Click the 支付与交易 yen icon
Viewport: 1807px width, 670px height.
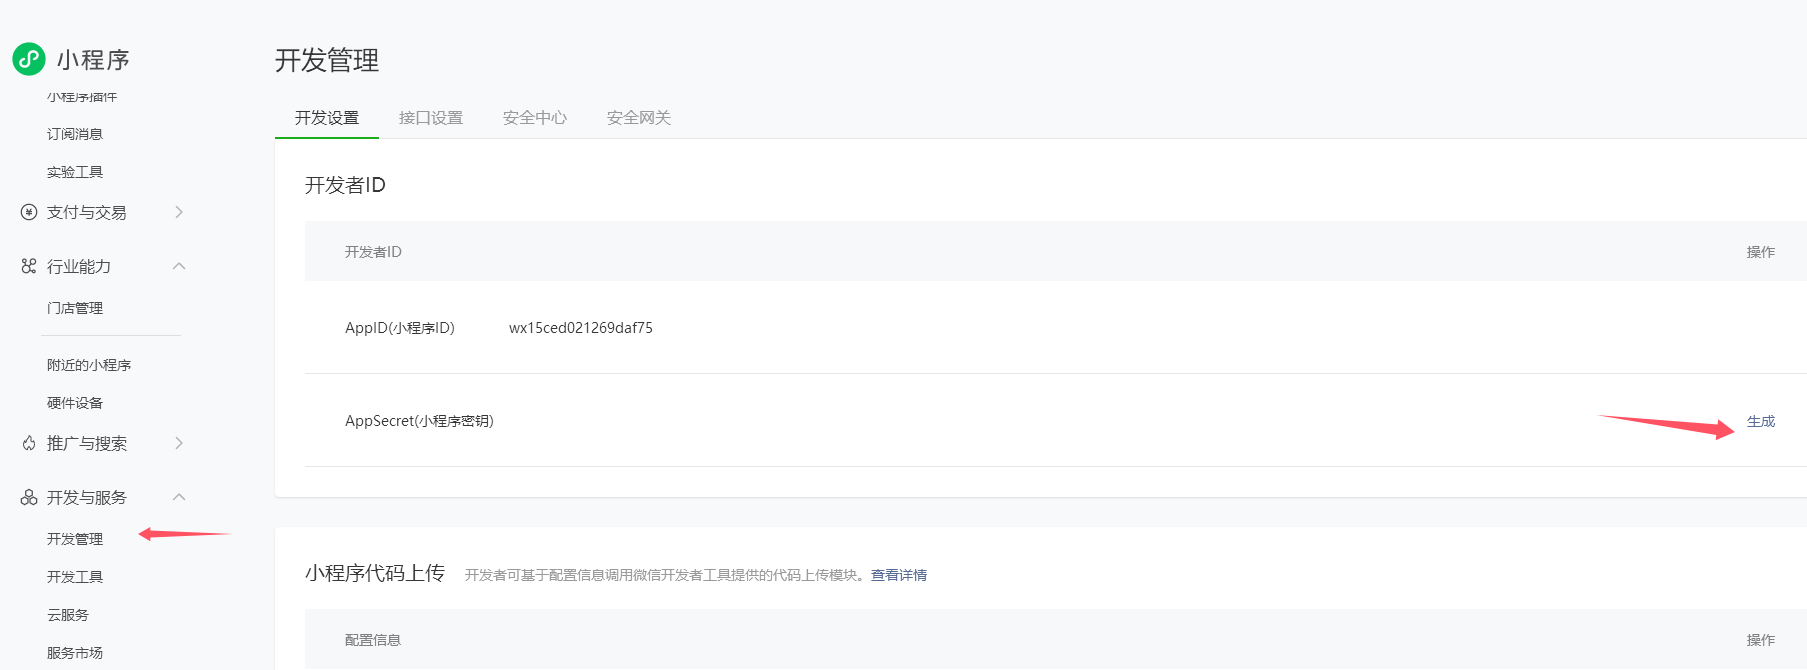pyautogui.click(x=29, y=212)
